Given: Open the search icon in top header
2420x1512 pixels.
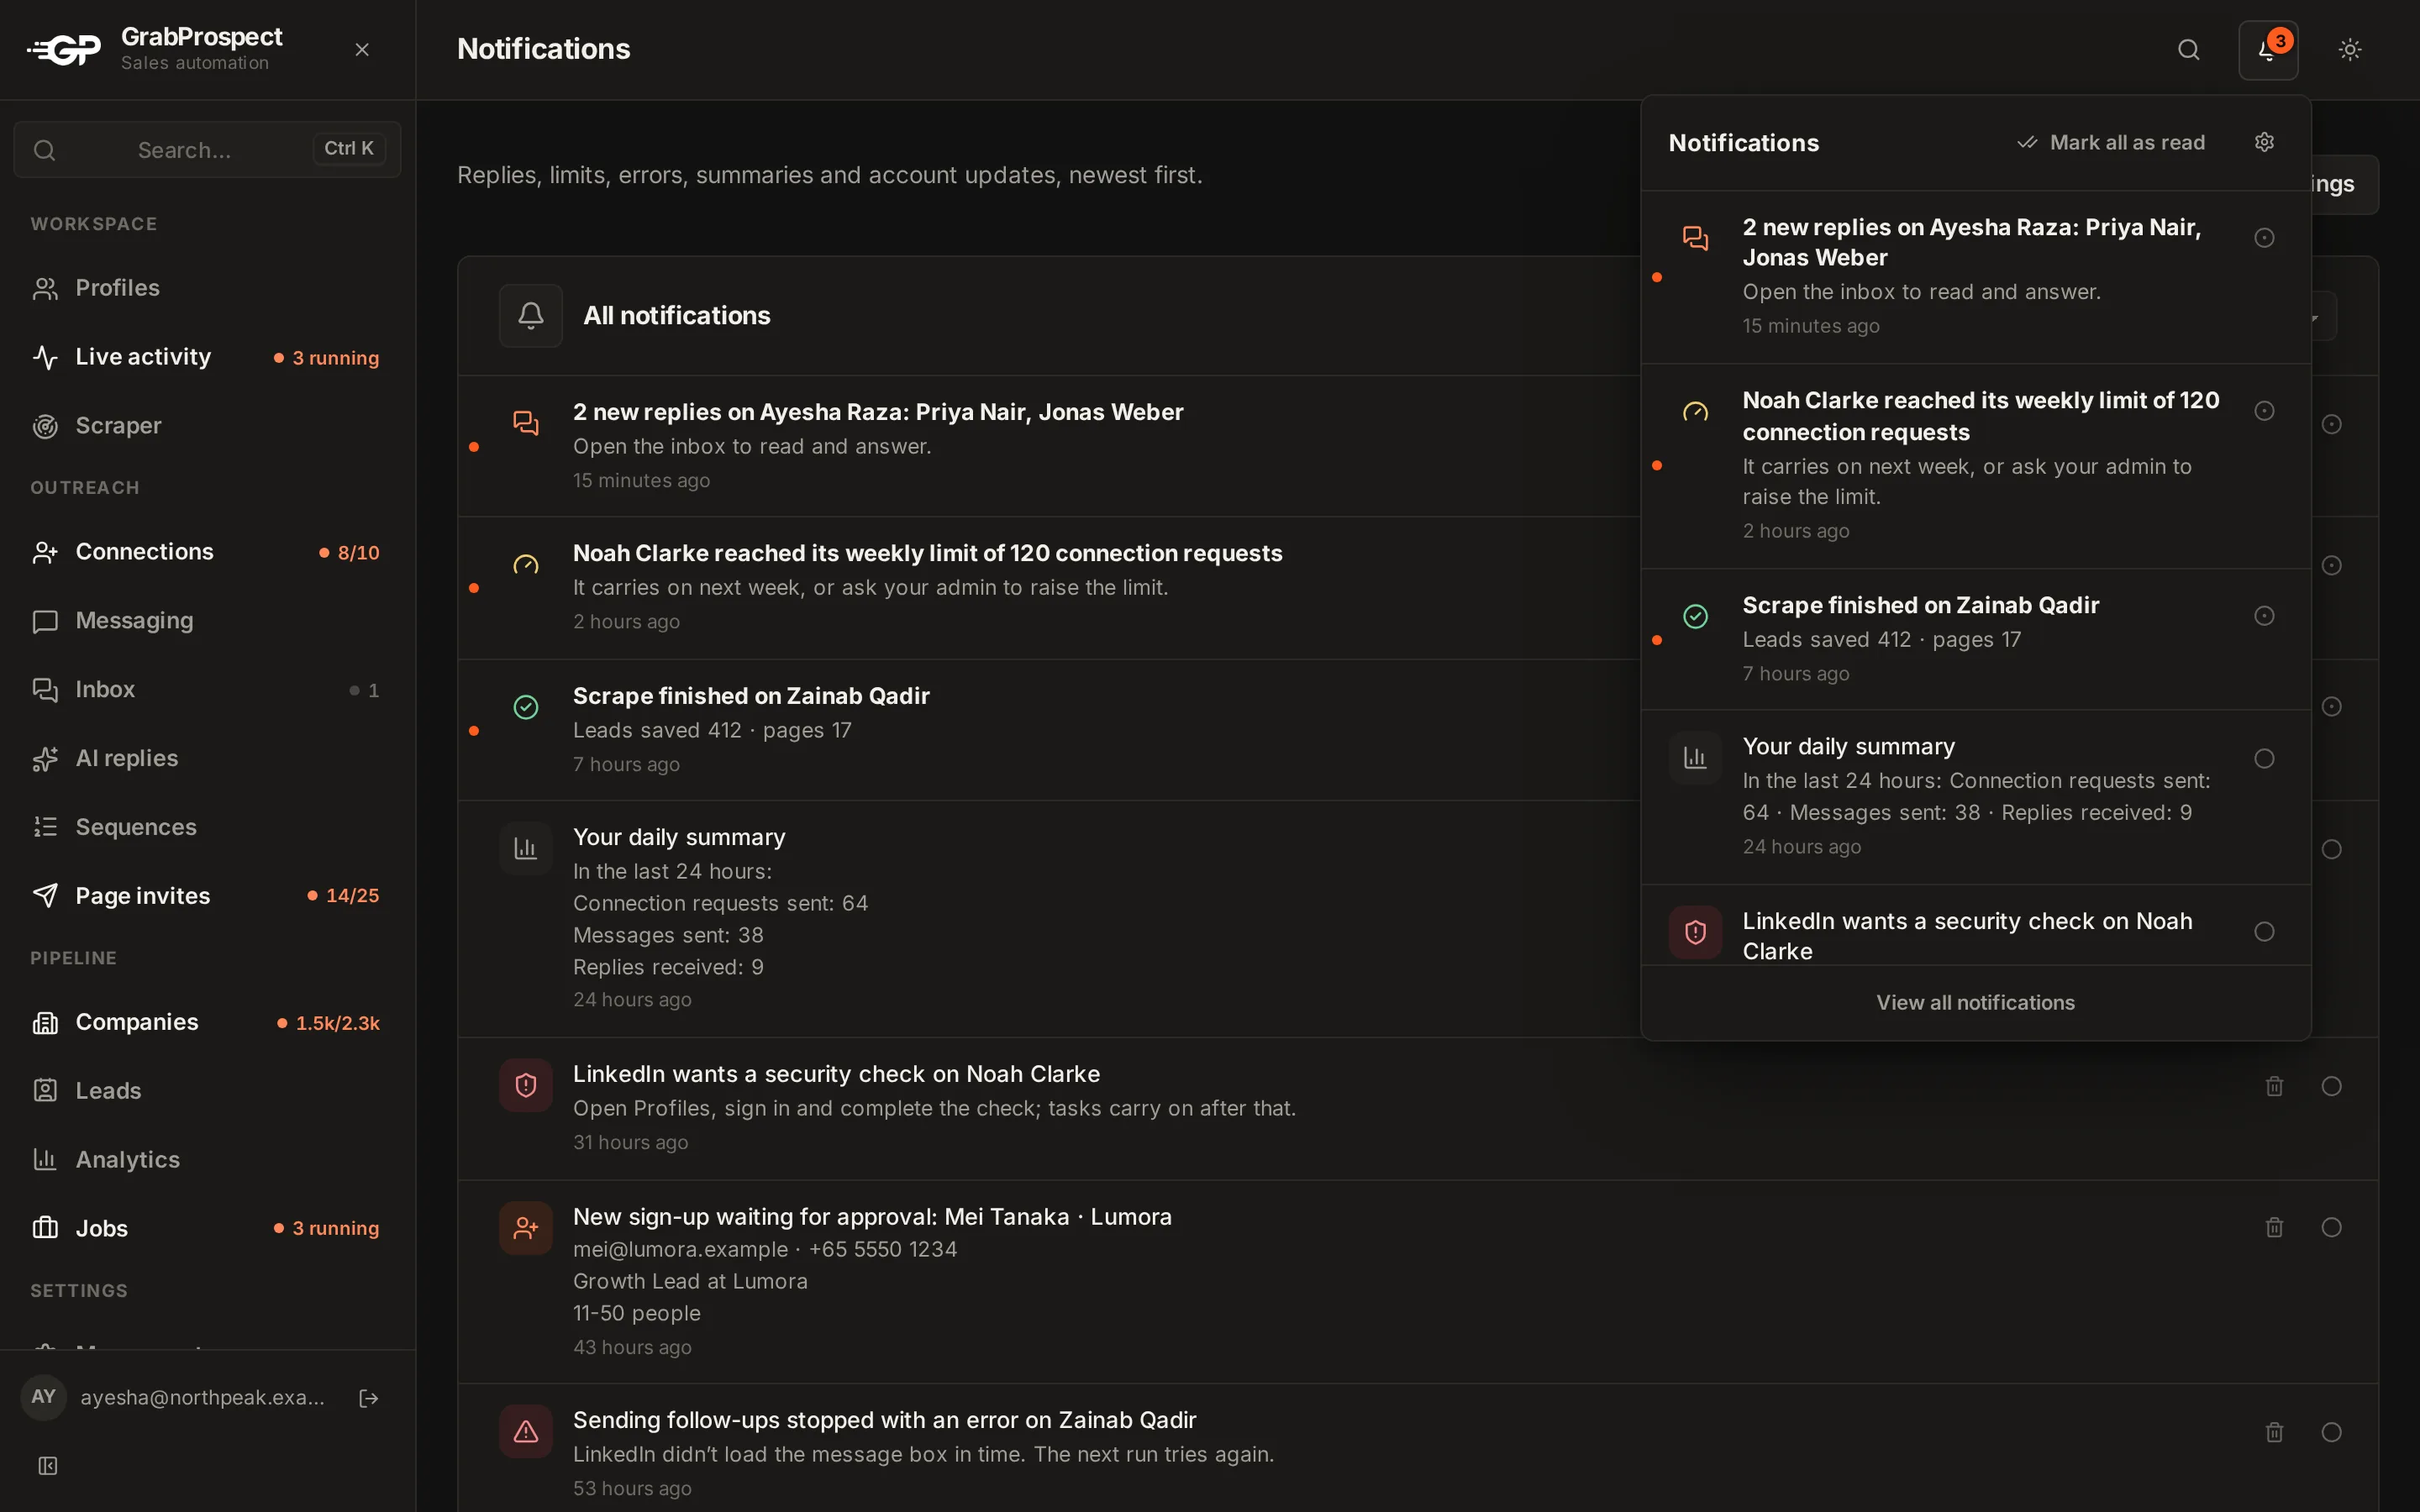Looking at the screenshot, I should pyautogui.click(x=2188, y=50).
